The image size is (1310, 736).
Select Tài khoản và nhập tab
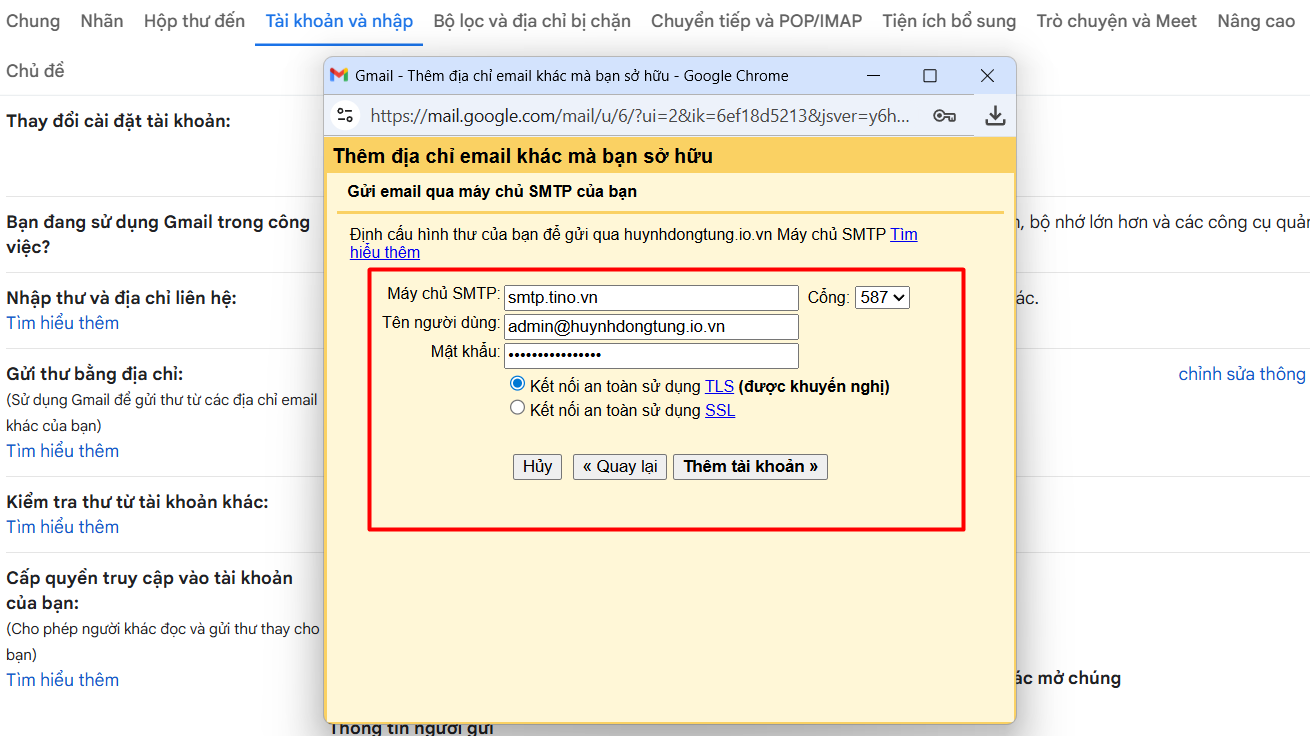(x=339, y=21)
